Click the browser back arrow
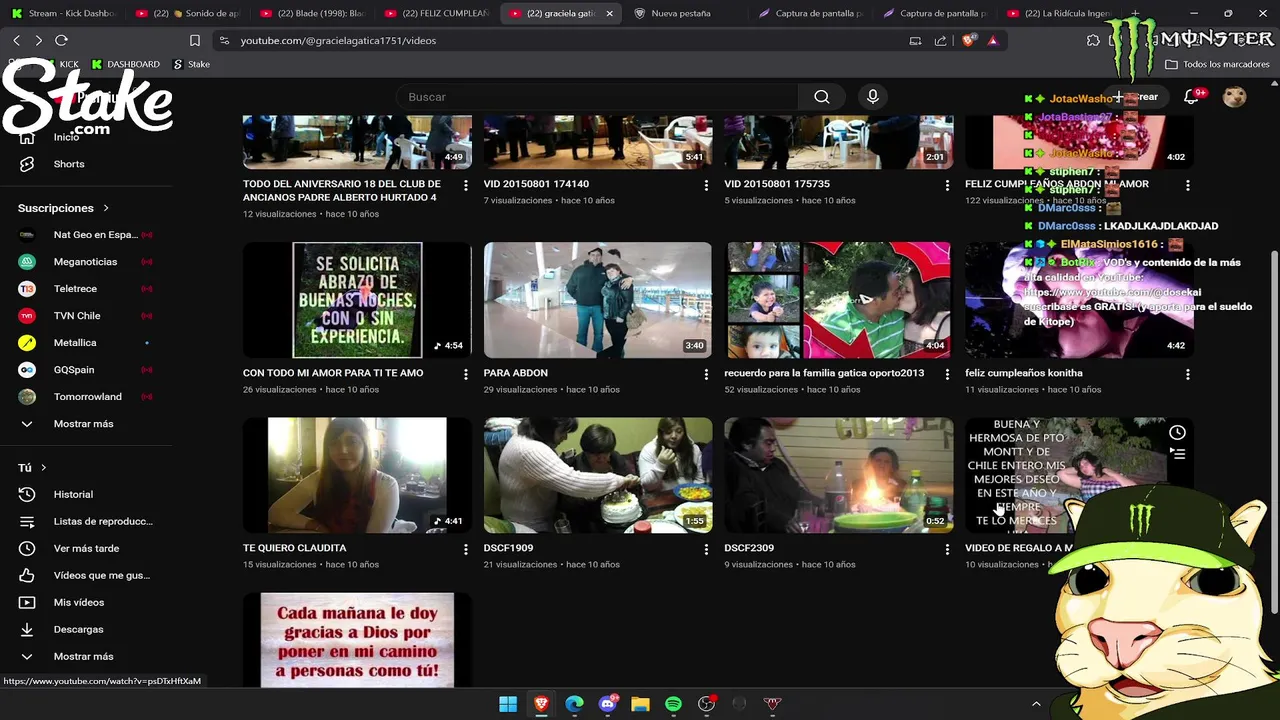 (16, 40)
